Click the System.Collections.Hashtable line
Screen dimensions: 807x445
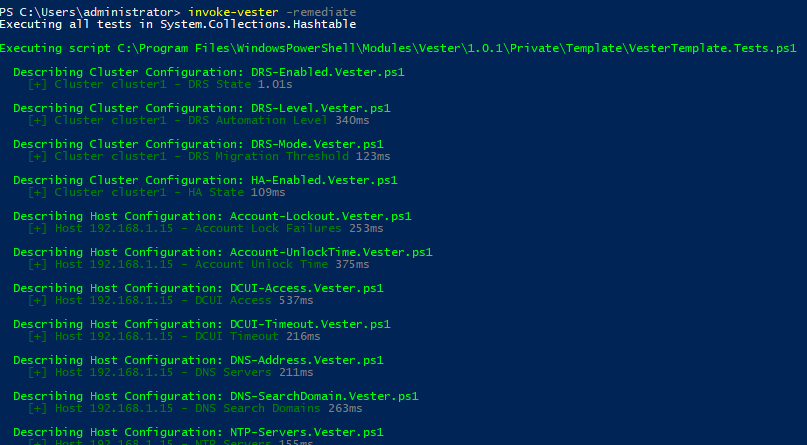tap(178, 23)
